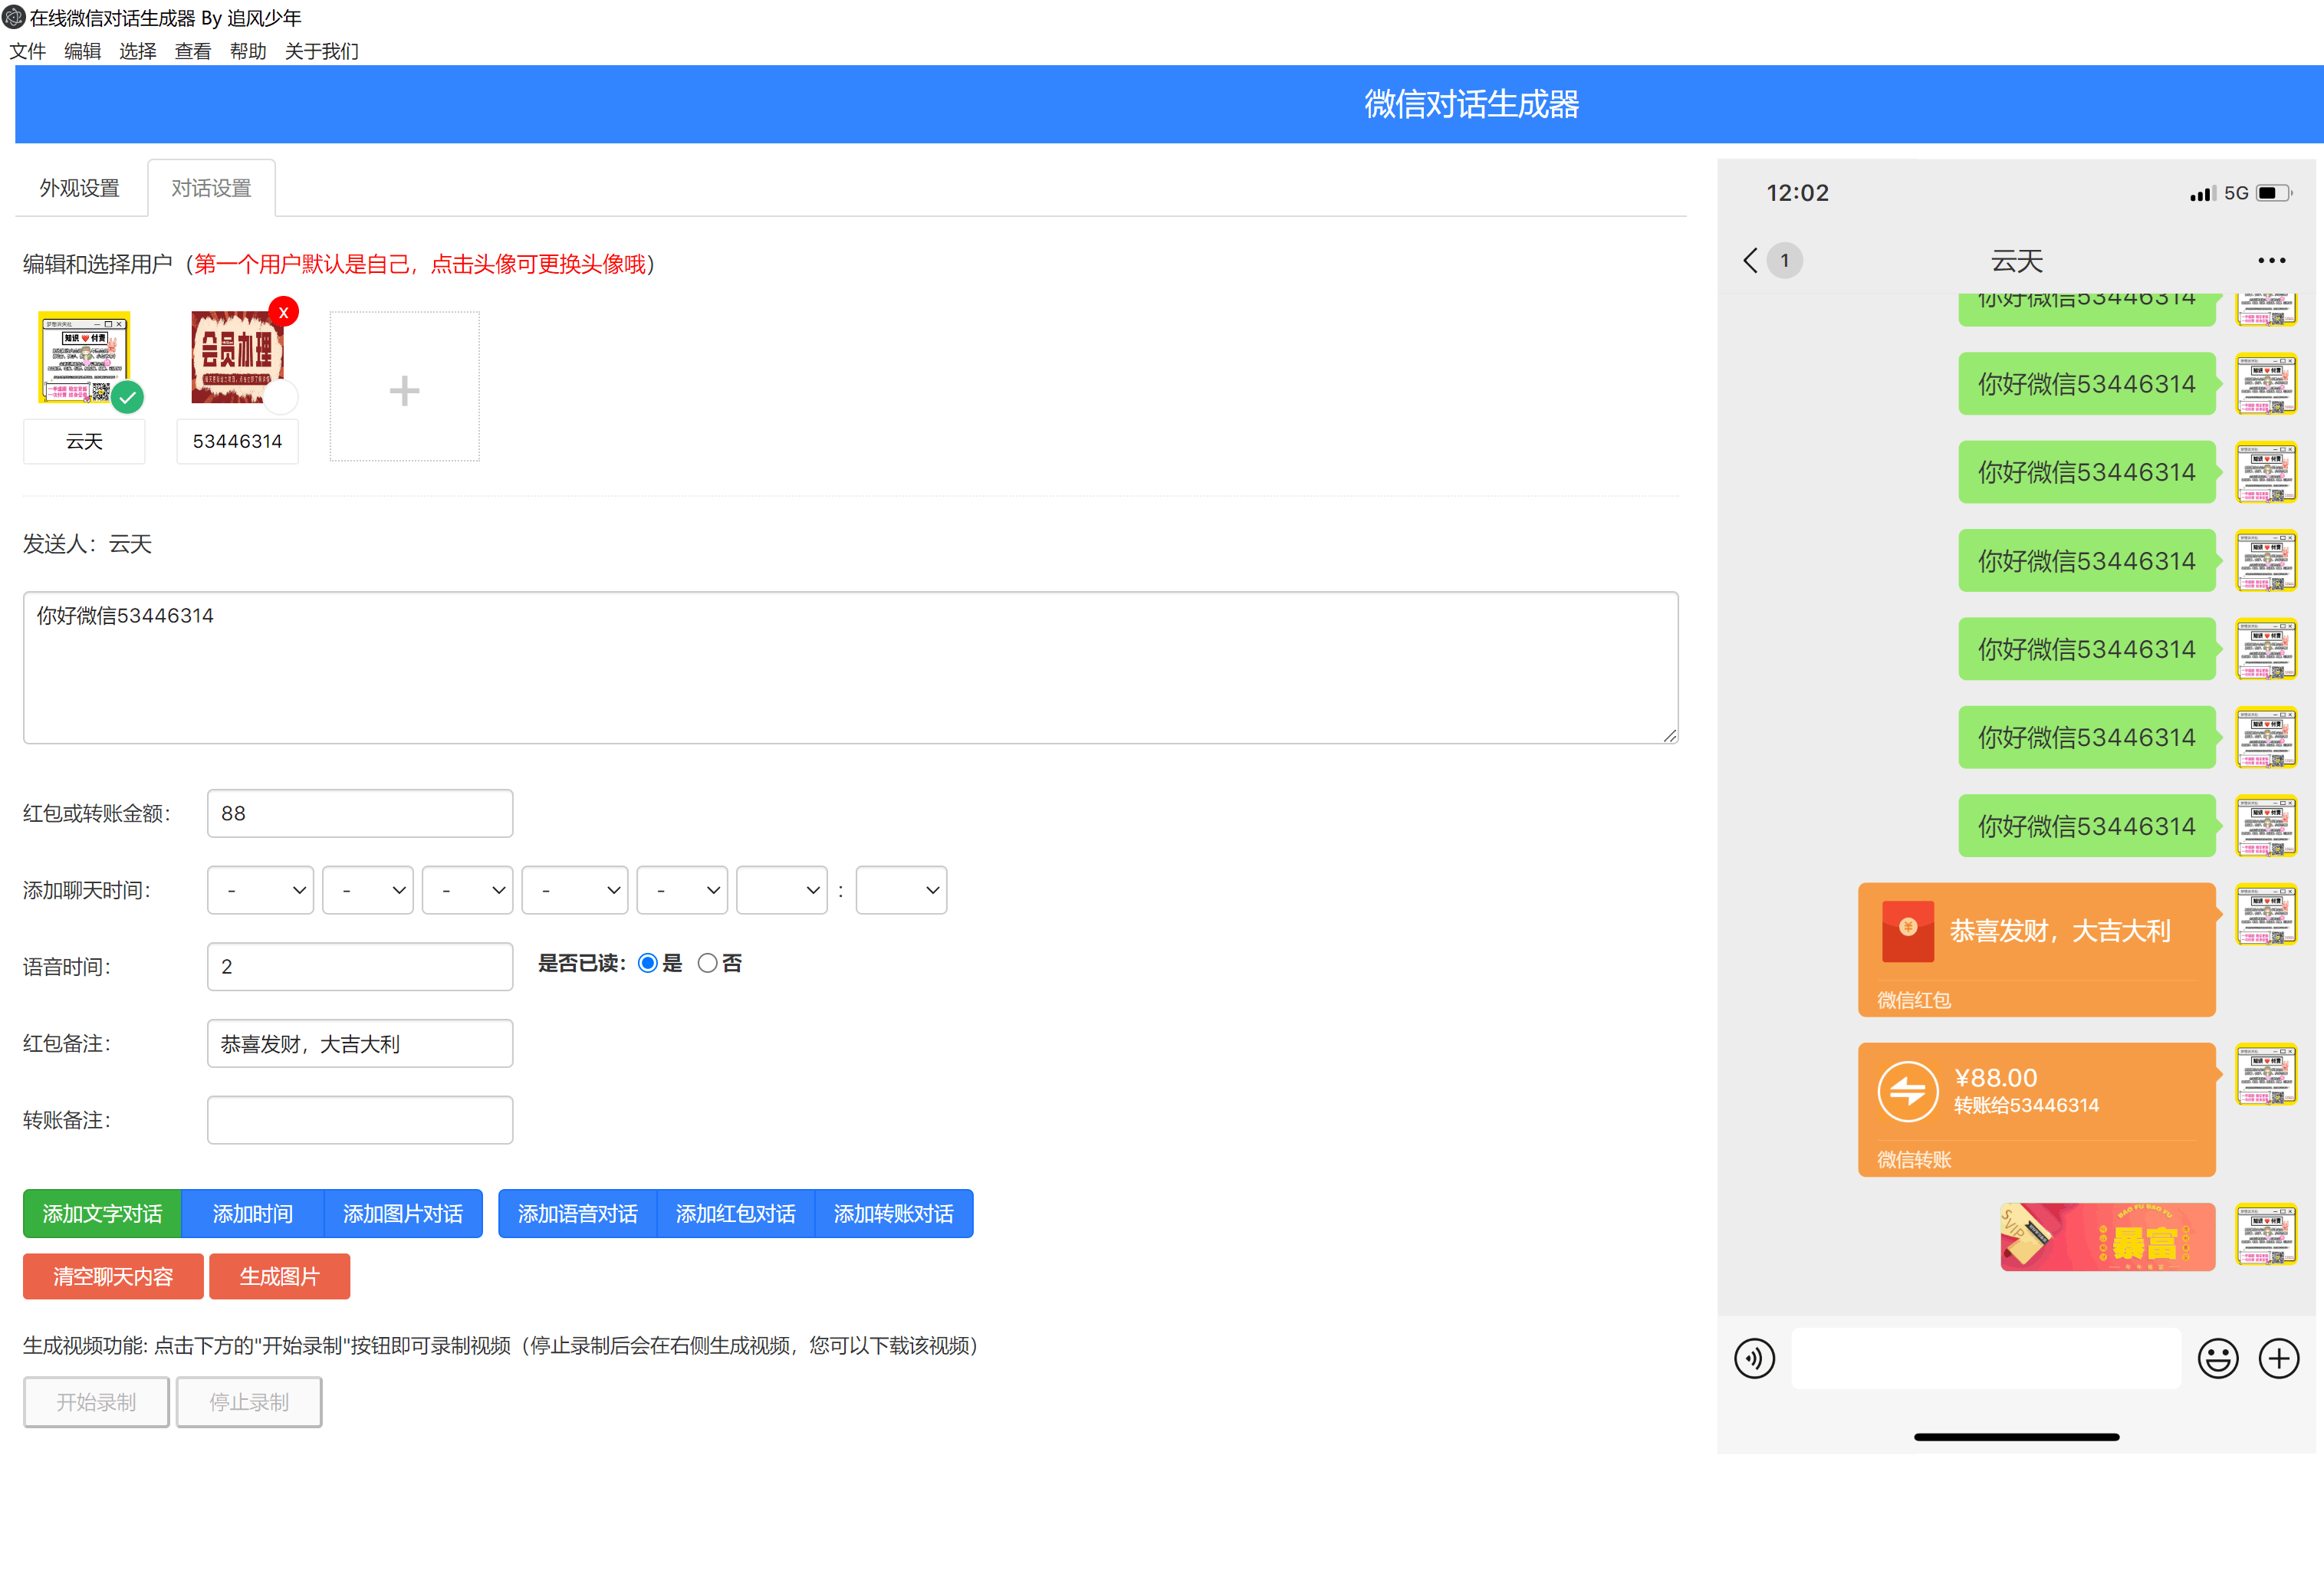Click the avatar beside the sticker message
This screenshot has height=1590, width=2324.
click(x=2266, y=1234)
